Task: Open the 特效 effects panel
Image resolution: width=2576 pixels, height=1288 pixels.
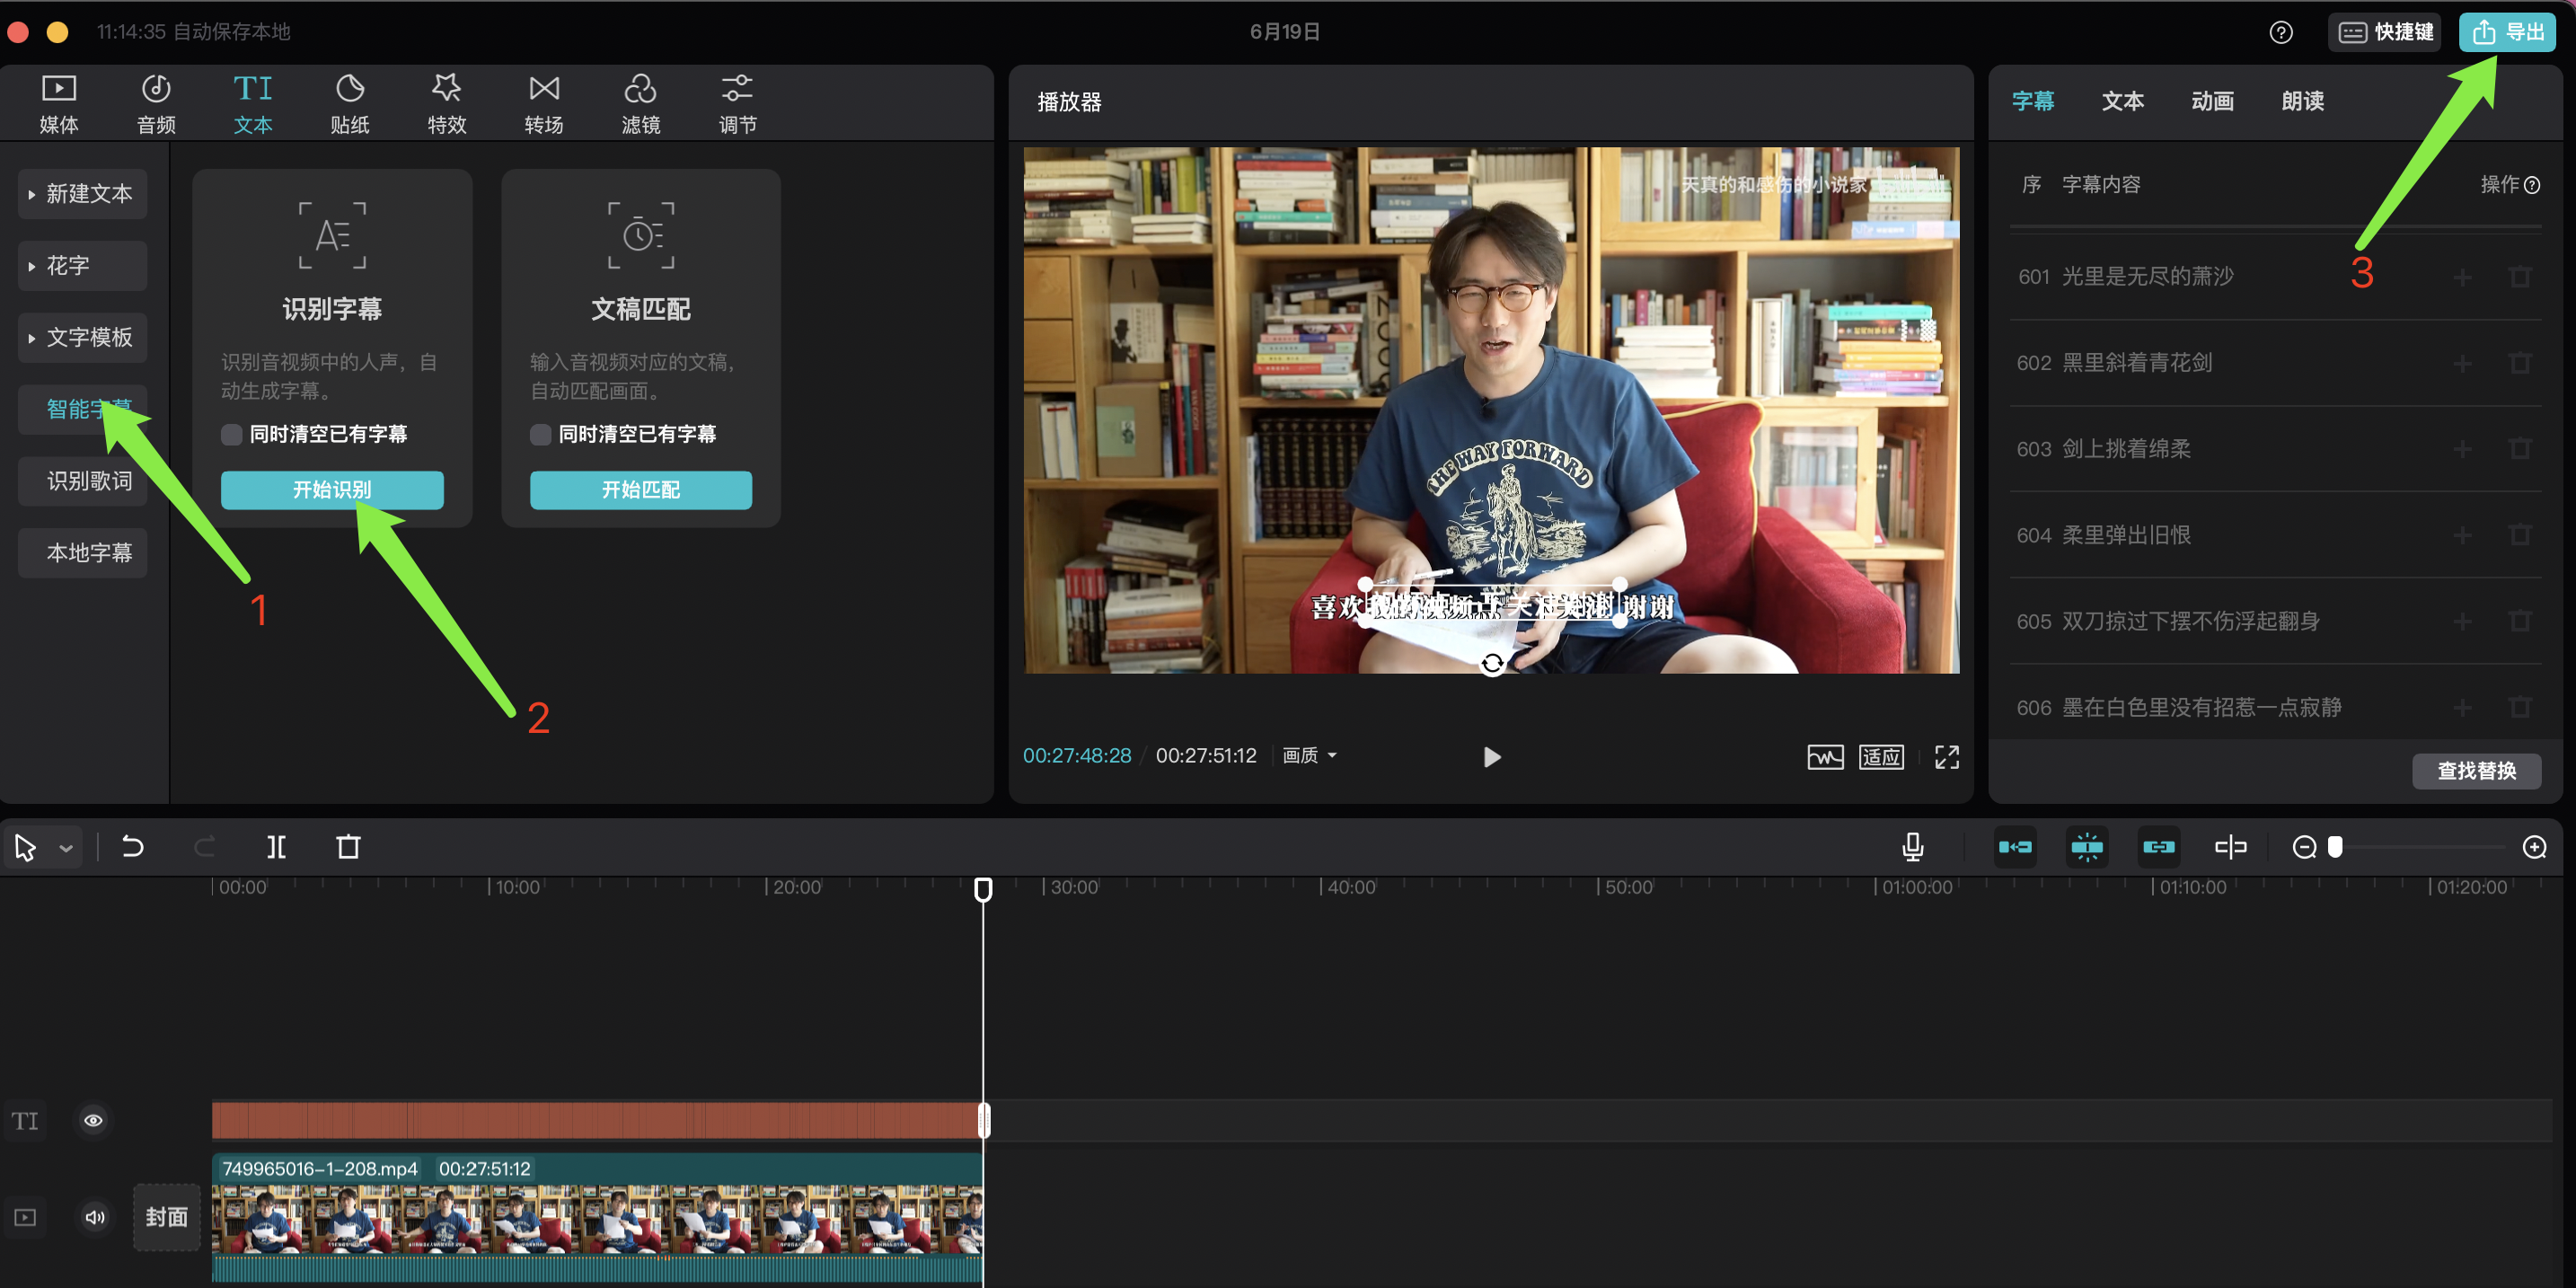Action: point(446,103)
